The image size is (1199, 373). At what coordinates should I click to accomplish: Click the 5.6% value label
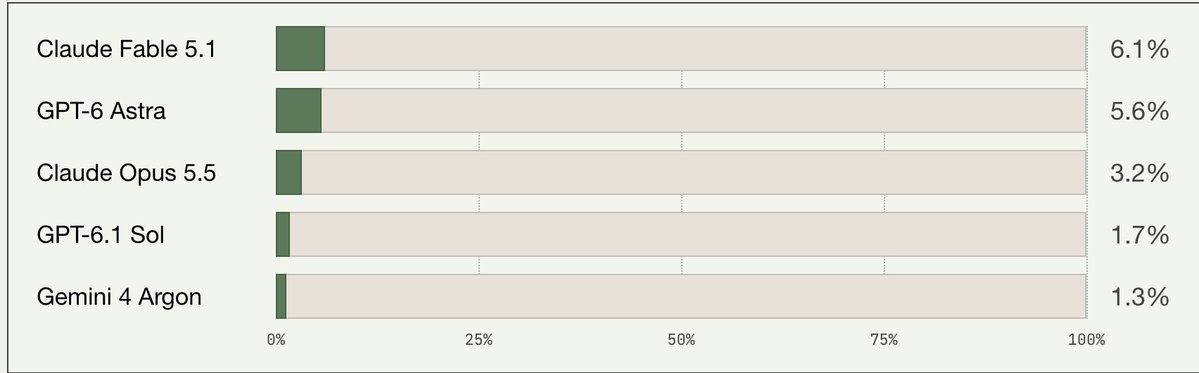pyautogui.click(x=1139, y=112)
